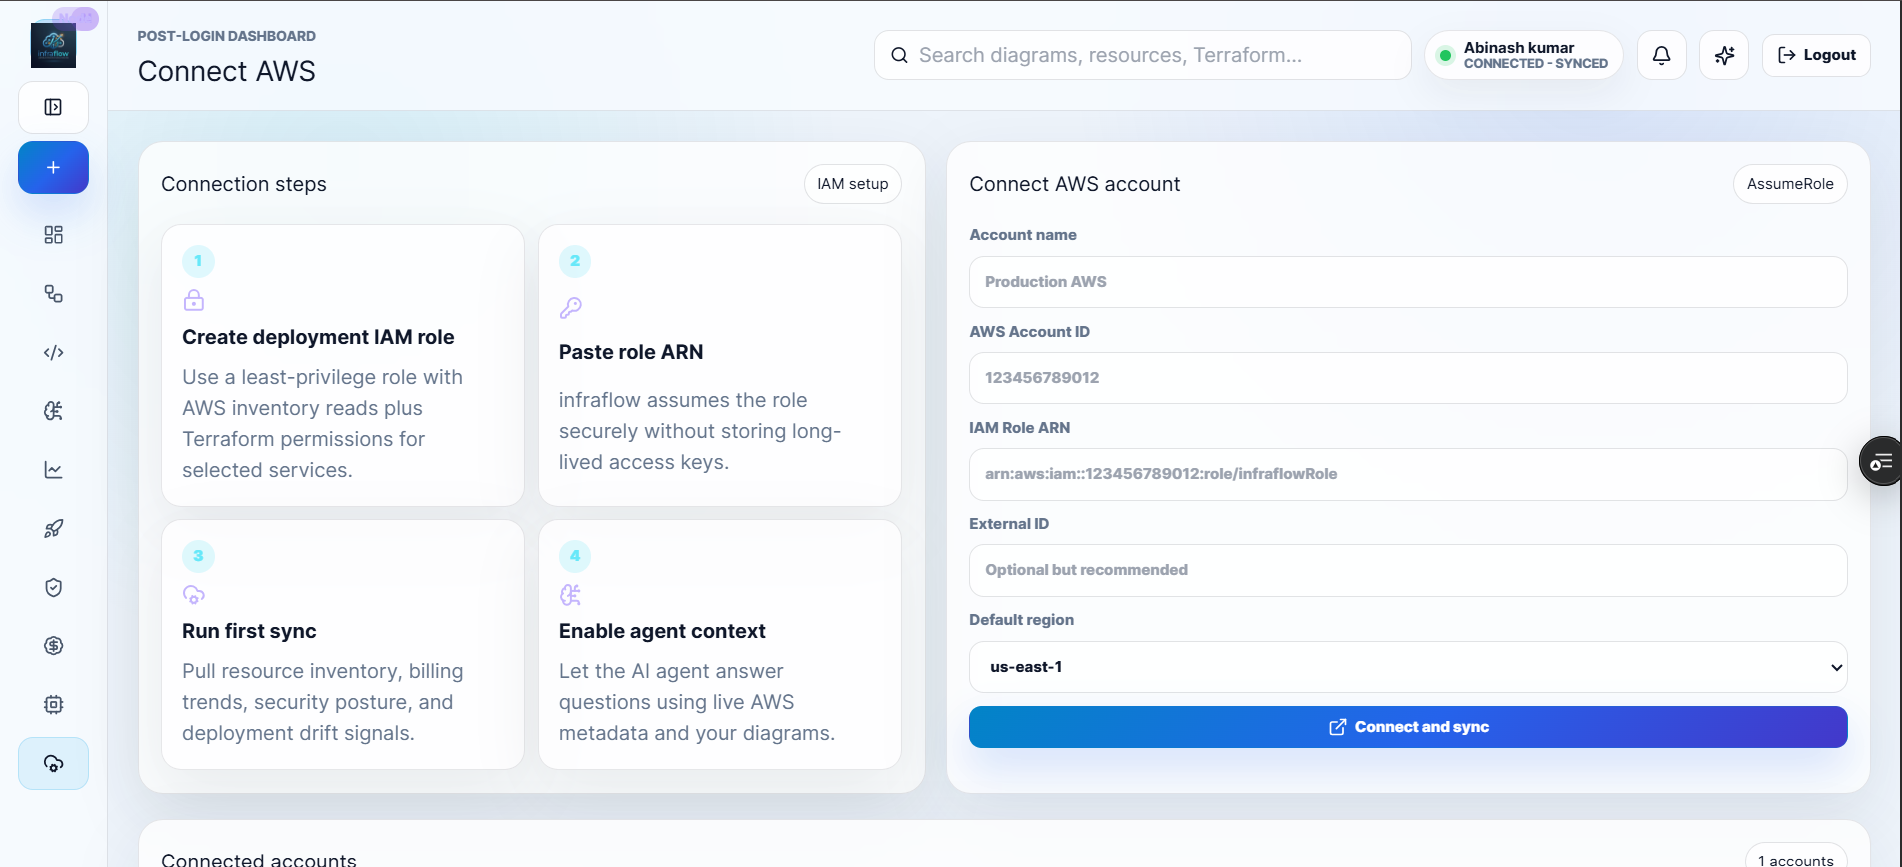This screenshot has width=1902, height=867.
Task: Click the 'Paste role ARN' heading
Action: click(631, 352)
